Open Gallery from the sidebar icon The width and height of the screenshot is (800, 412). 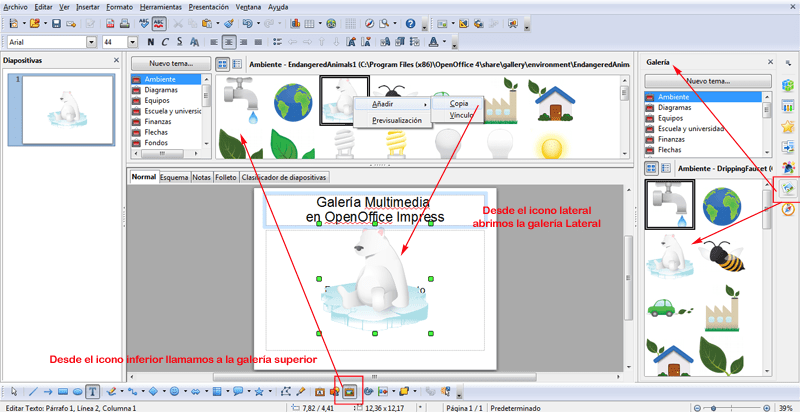click(788, 189)
